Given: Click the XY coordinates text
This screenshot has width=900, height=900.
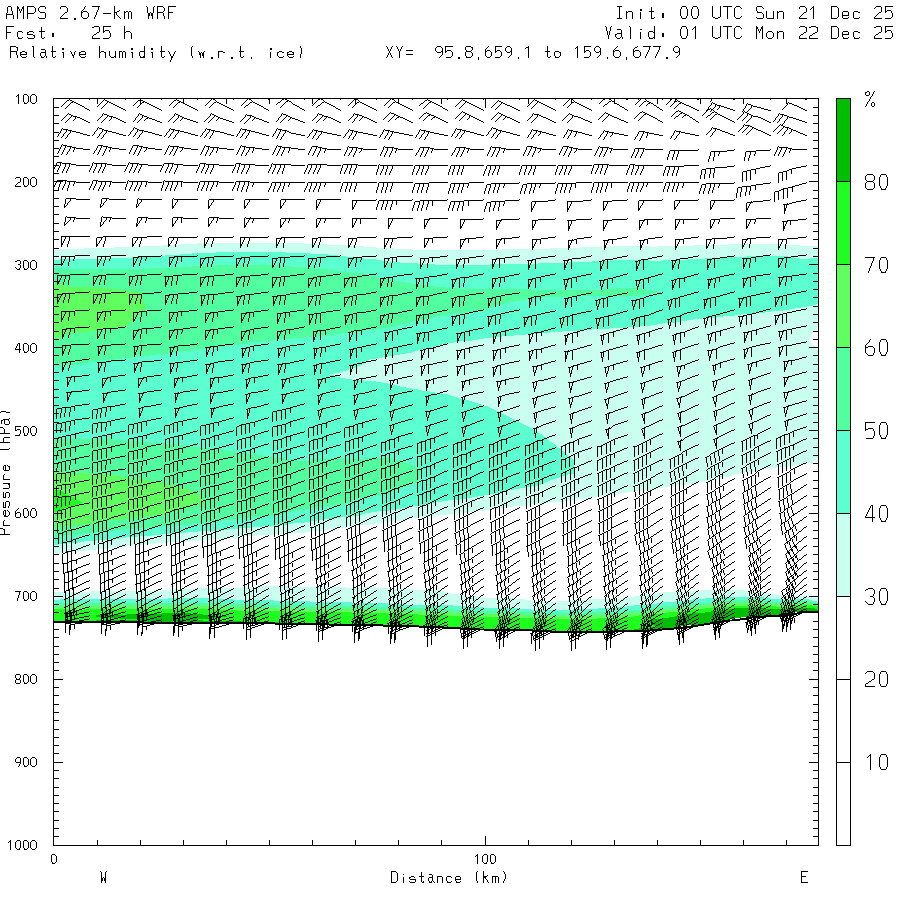Looking at the screenshot, I should pyautogui.click(x=533, y=53).
